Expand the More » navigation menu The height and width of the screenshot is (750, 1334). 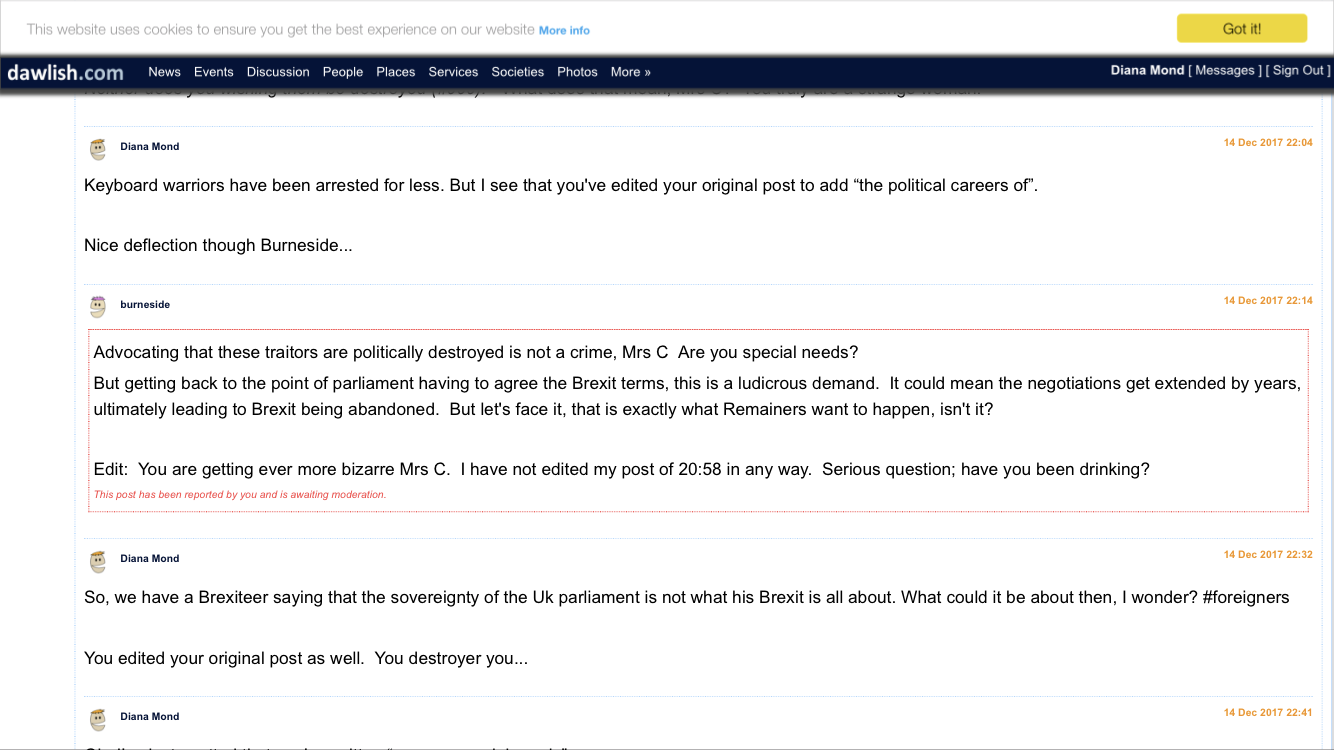[630, 72]
